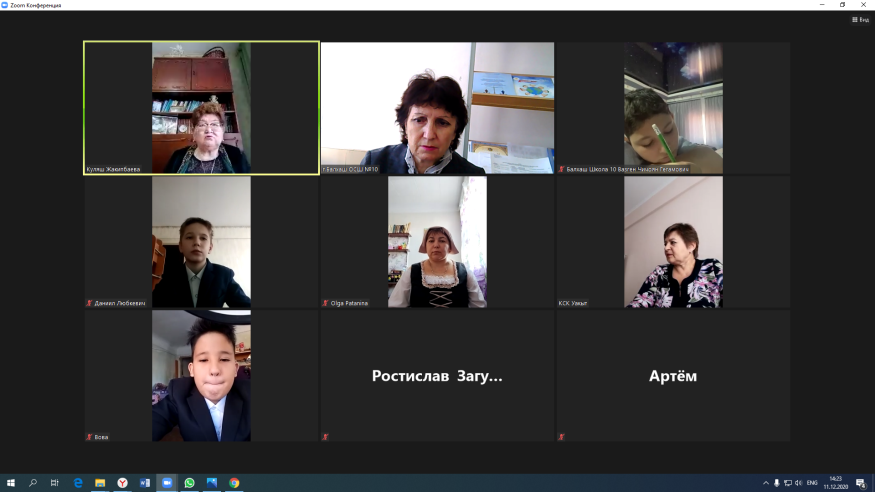Image resolution: width=875 pixels, height=492 pixels.
Task: Click muted mic icon on Olga Patanina tile
Action: click(326, 303)
